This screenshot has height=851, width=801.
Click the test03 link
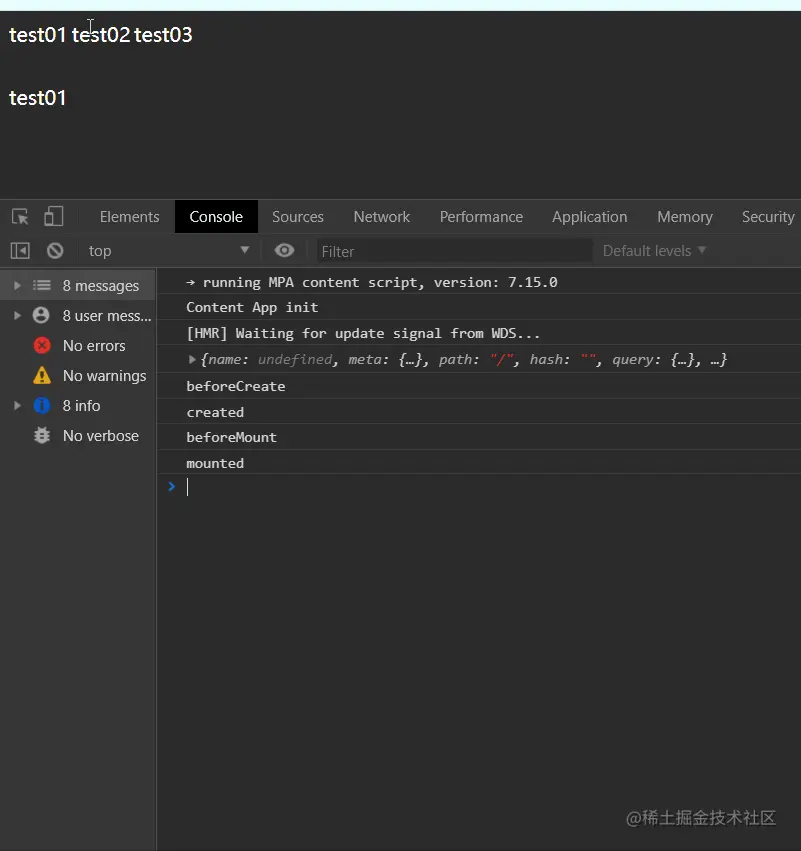(163, 35)
